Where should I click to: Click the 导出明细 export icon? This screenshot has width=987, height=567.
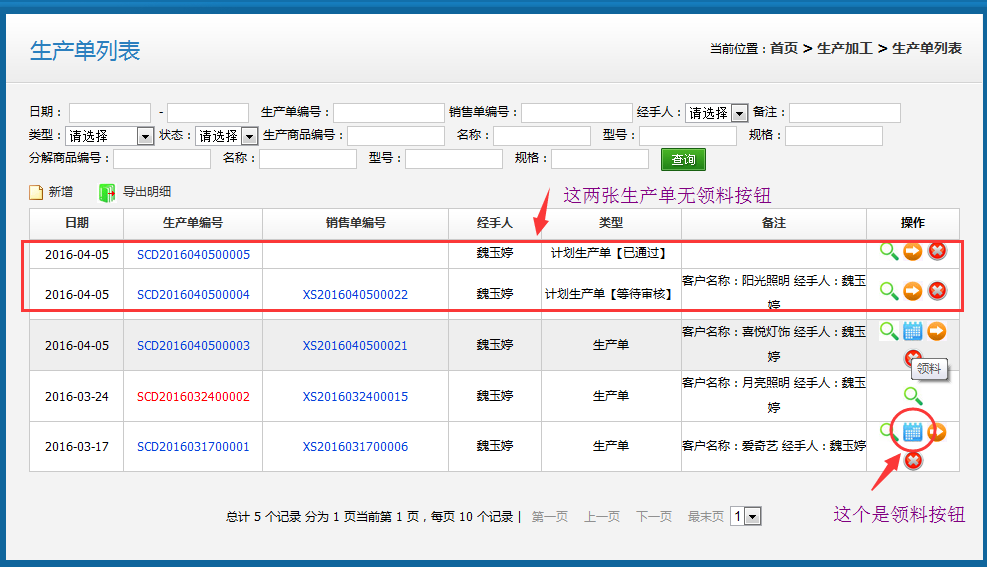coord(107,193)
